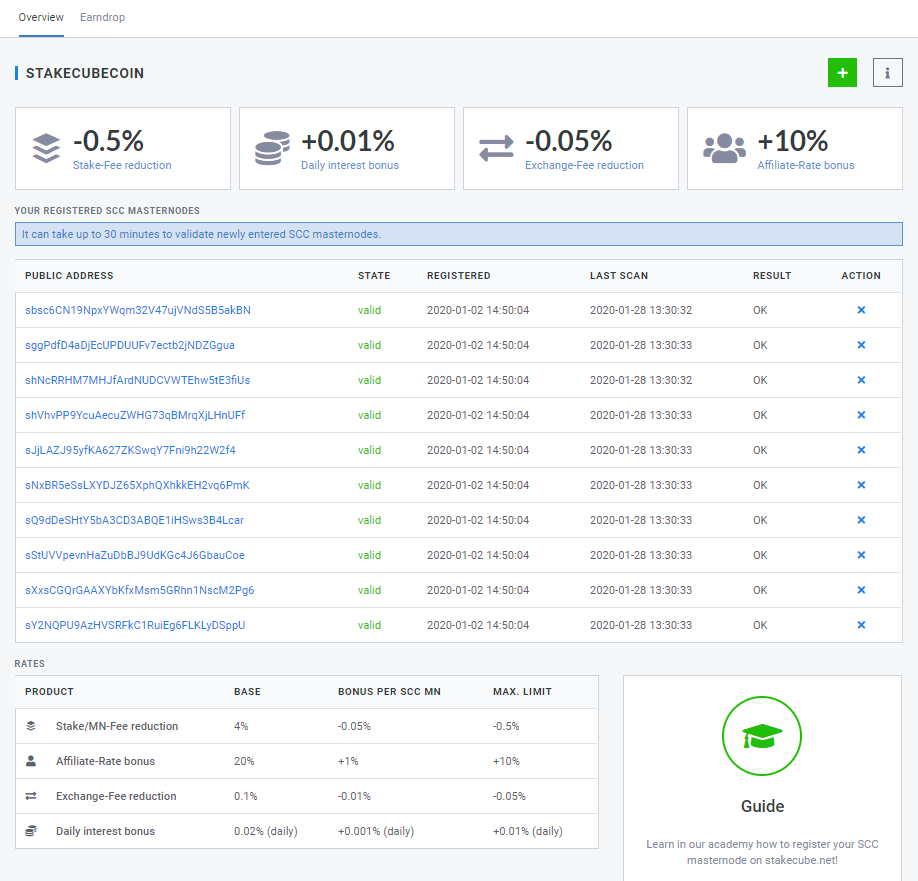918x881 pixels.
Task: Click the Exchange-Fee reduction row icon in Rates
Action: tap(31, 796)
